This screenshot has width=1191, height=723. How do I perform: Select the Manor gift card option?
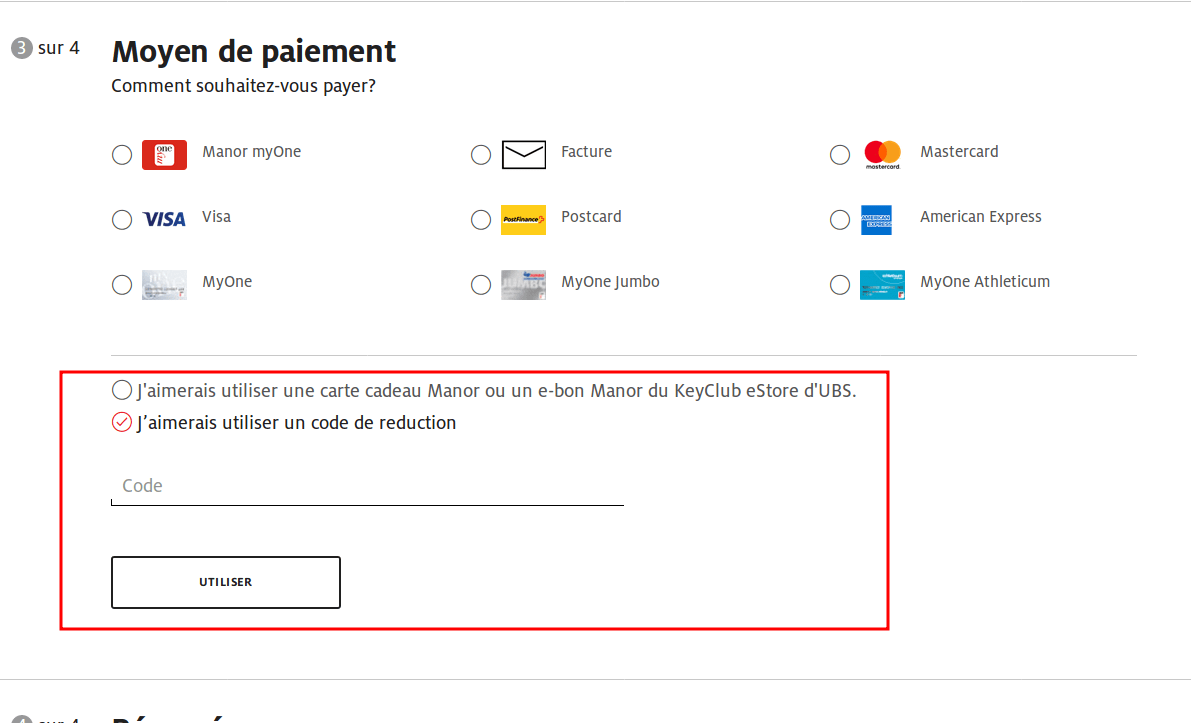(122, 390)
